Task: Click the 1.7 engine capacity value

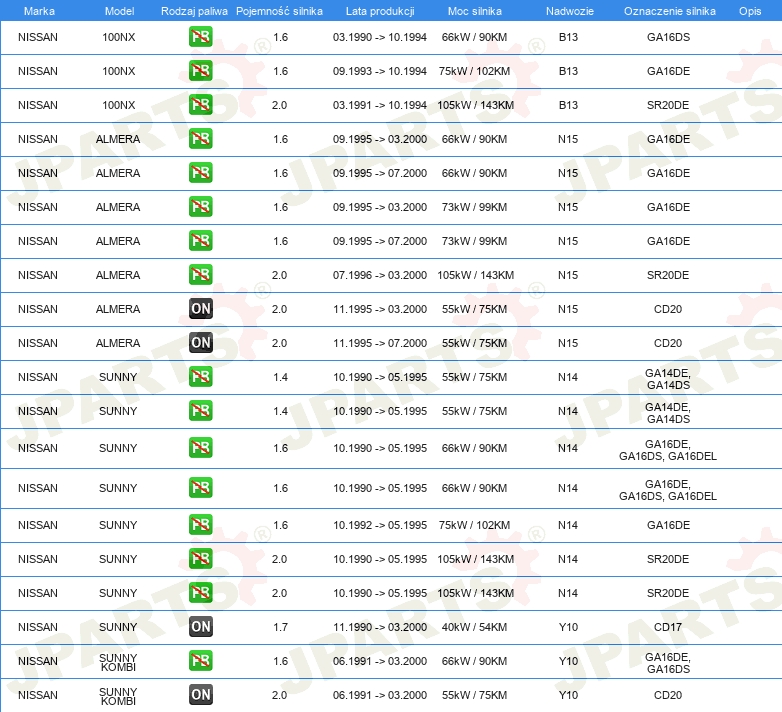Action: [x=280, y=627]
